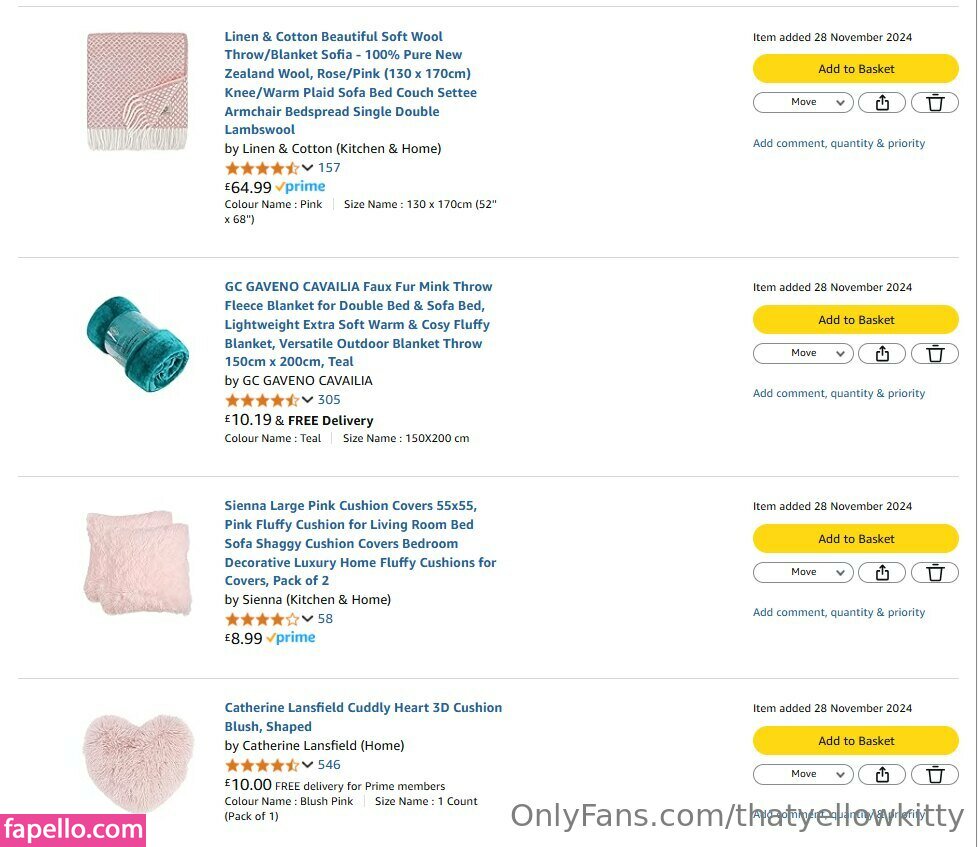Share the Sienna pink cushion covers item
Image resolution: width=978 pixels, height=847 pixels.
[x=882, y=572]
